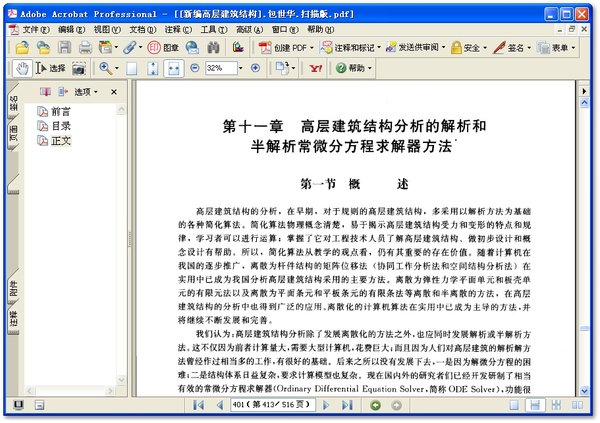Image resolution: width=600 pixels, height=423 pixels.
Task: Click the small window icon in the status bar
Action: (x=39, y=405)
